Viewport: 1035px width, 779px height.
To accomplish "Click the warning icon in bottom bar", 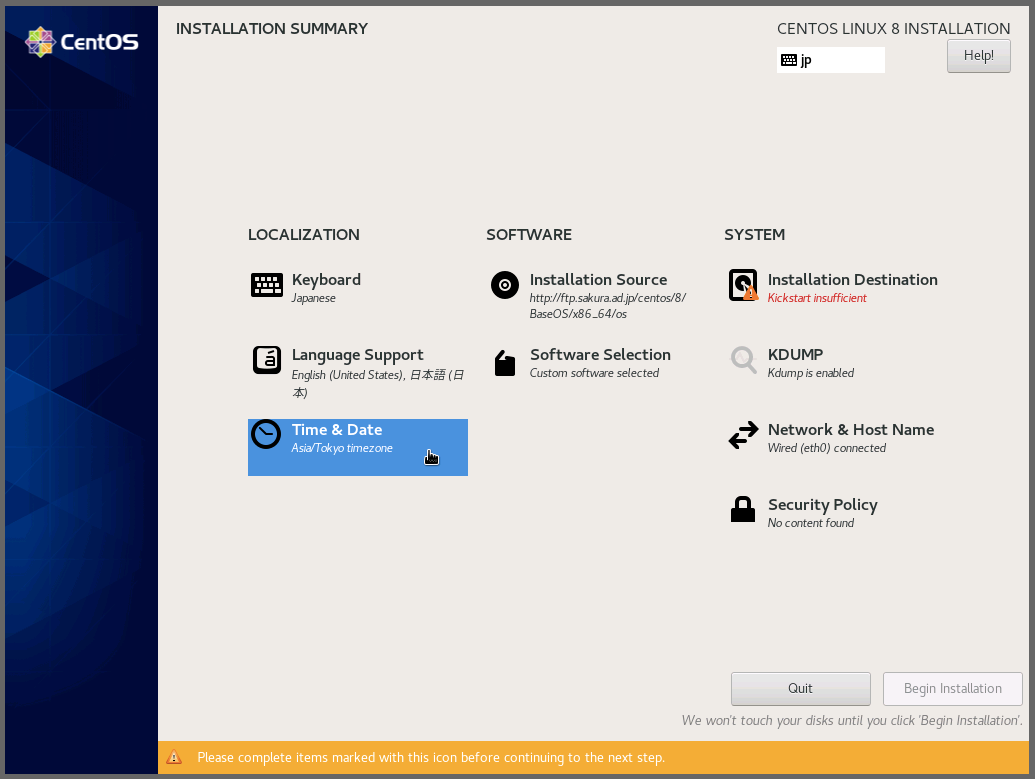I will (174, 757).
